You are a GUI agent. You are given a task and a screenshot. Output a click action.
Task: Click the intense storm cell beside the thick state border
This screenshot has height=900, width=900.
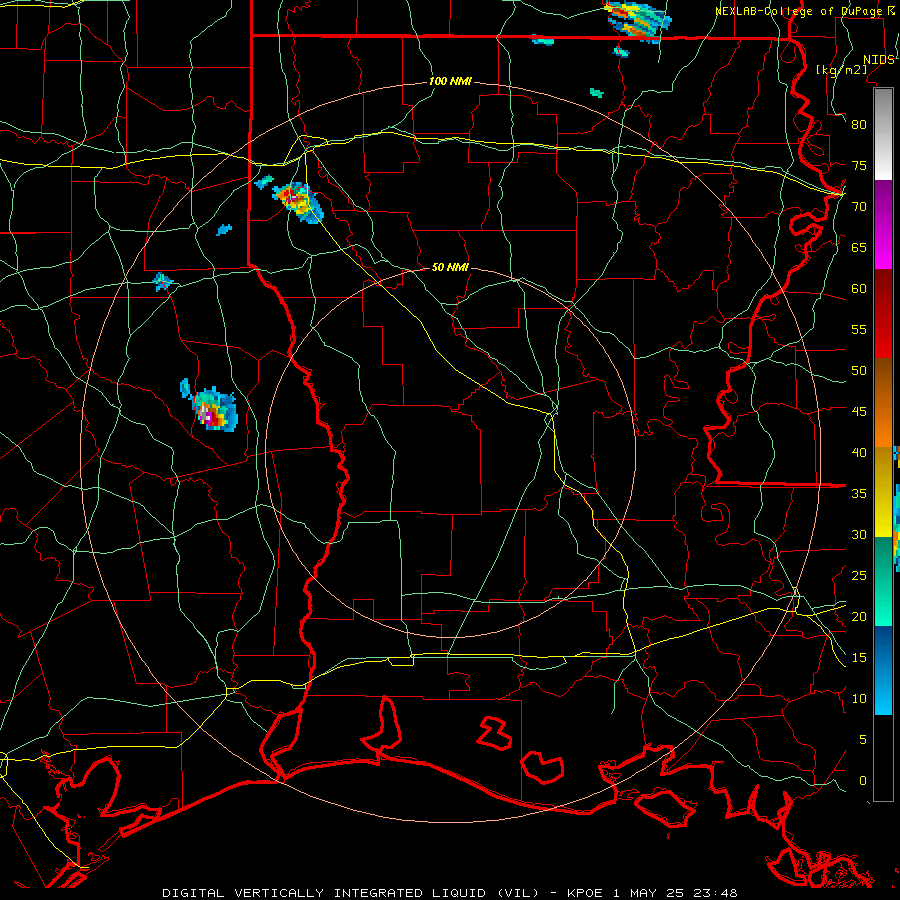[298, 201]
